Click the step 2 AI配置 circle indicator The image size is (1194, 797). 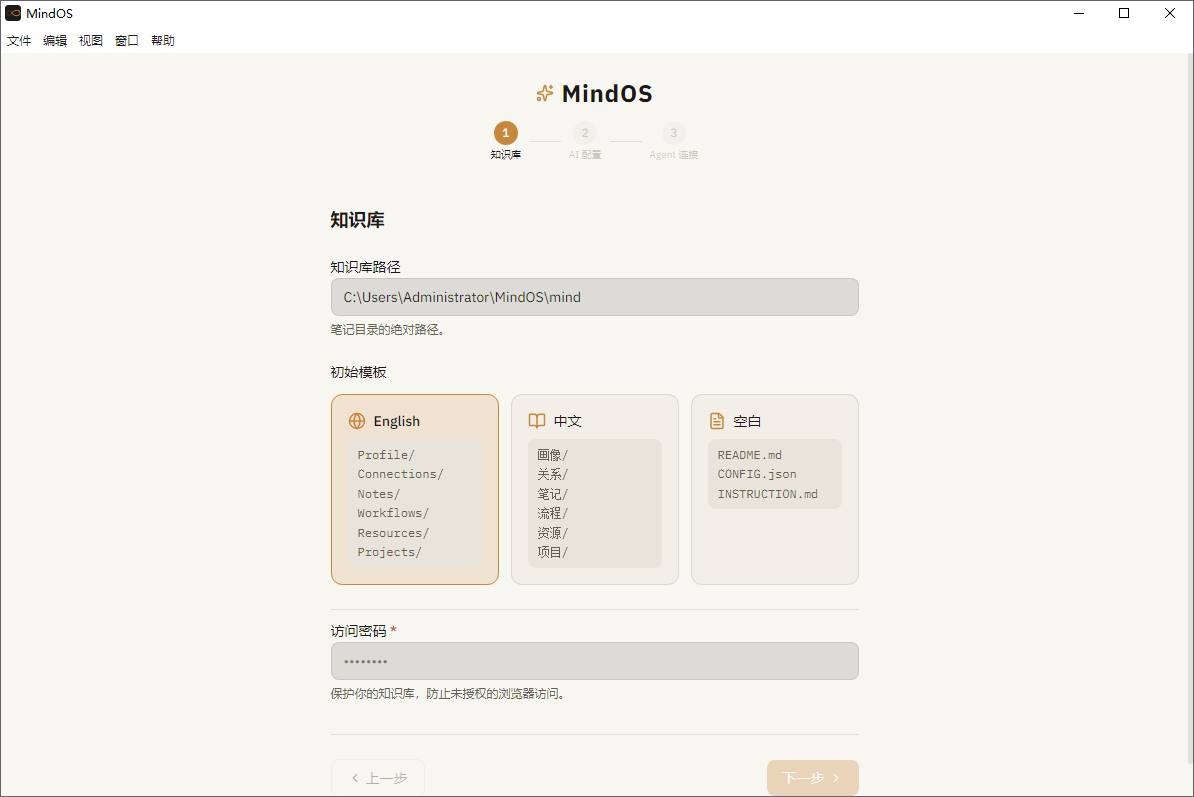[585, 132]
